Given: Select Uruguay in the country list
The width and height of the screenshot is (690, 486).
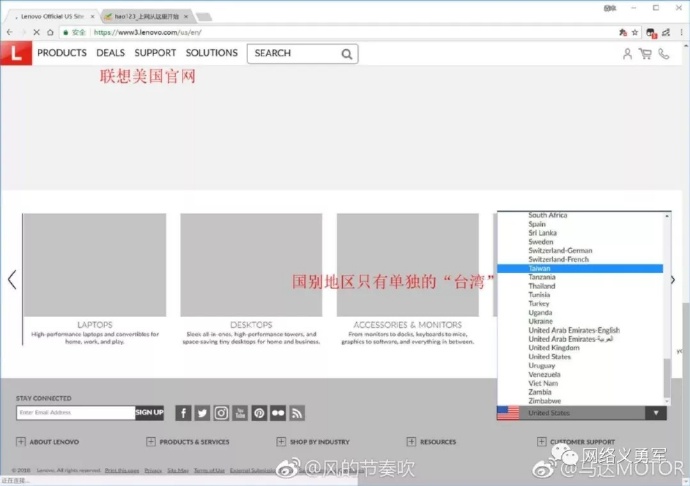Looking at the screenshot, I should point(580,365).
